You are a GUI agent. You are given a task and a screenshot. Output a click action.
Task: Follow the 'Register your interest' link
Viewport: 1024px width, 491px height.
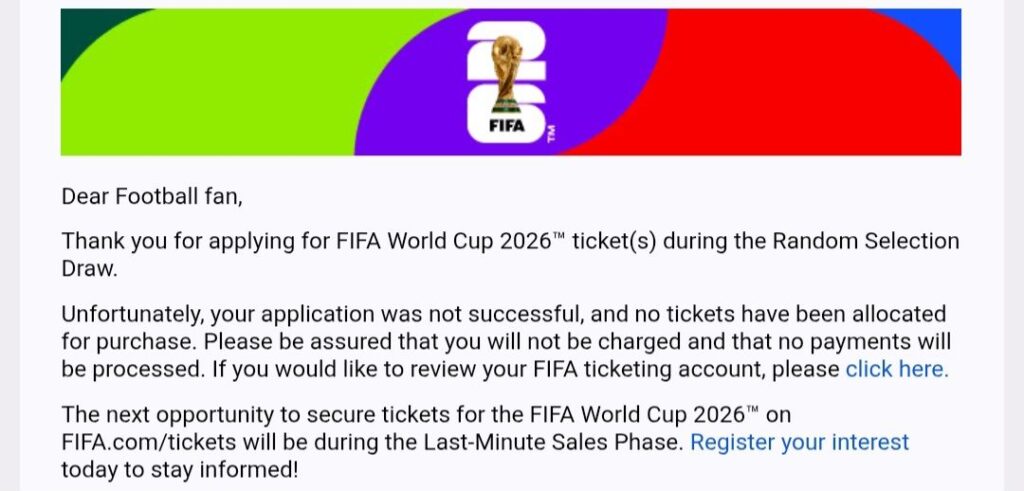coord(799,442)
